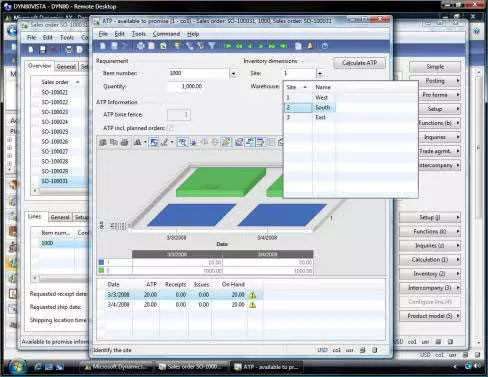The height and width of the screenshot is (377, 488).
Task: Click the filter funnel icon in toolbar
Action: click(212, 46)
